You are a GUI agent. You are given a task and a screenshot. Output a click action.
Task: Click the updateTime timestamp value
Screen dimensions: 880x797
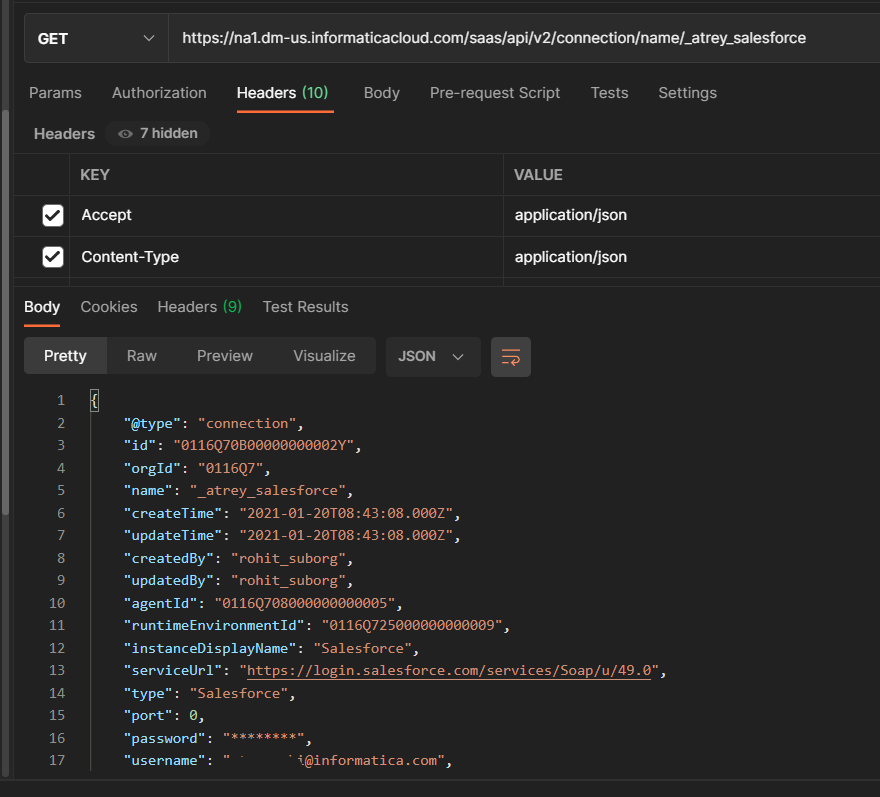coord(346,535)
